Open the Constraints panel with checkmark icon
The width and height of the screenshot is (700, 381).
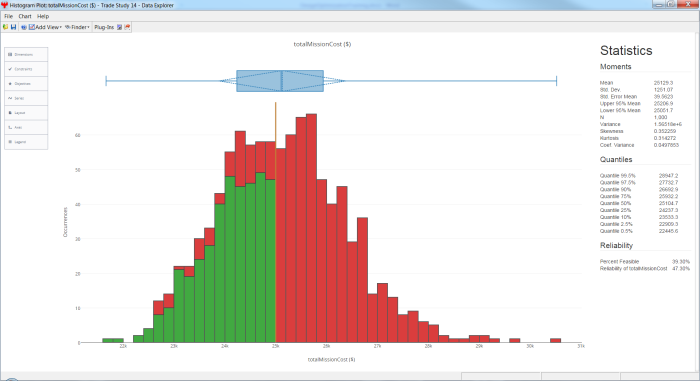[x=26, y=69]
